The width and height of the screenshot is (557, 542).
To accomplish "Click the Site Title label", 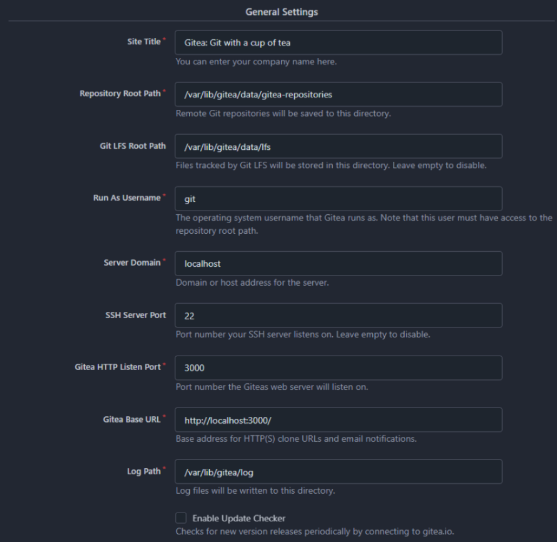I will (144, 42).
